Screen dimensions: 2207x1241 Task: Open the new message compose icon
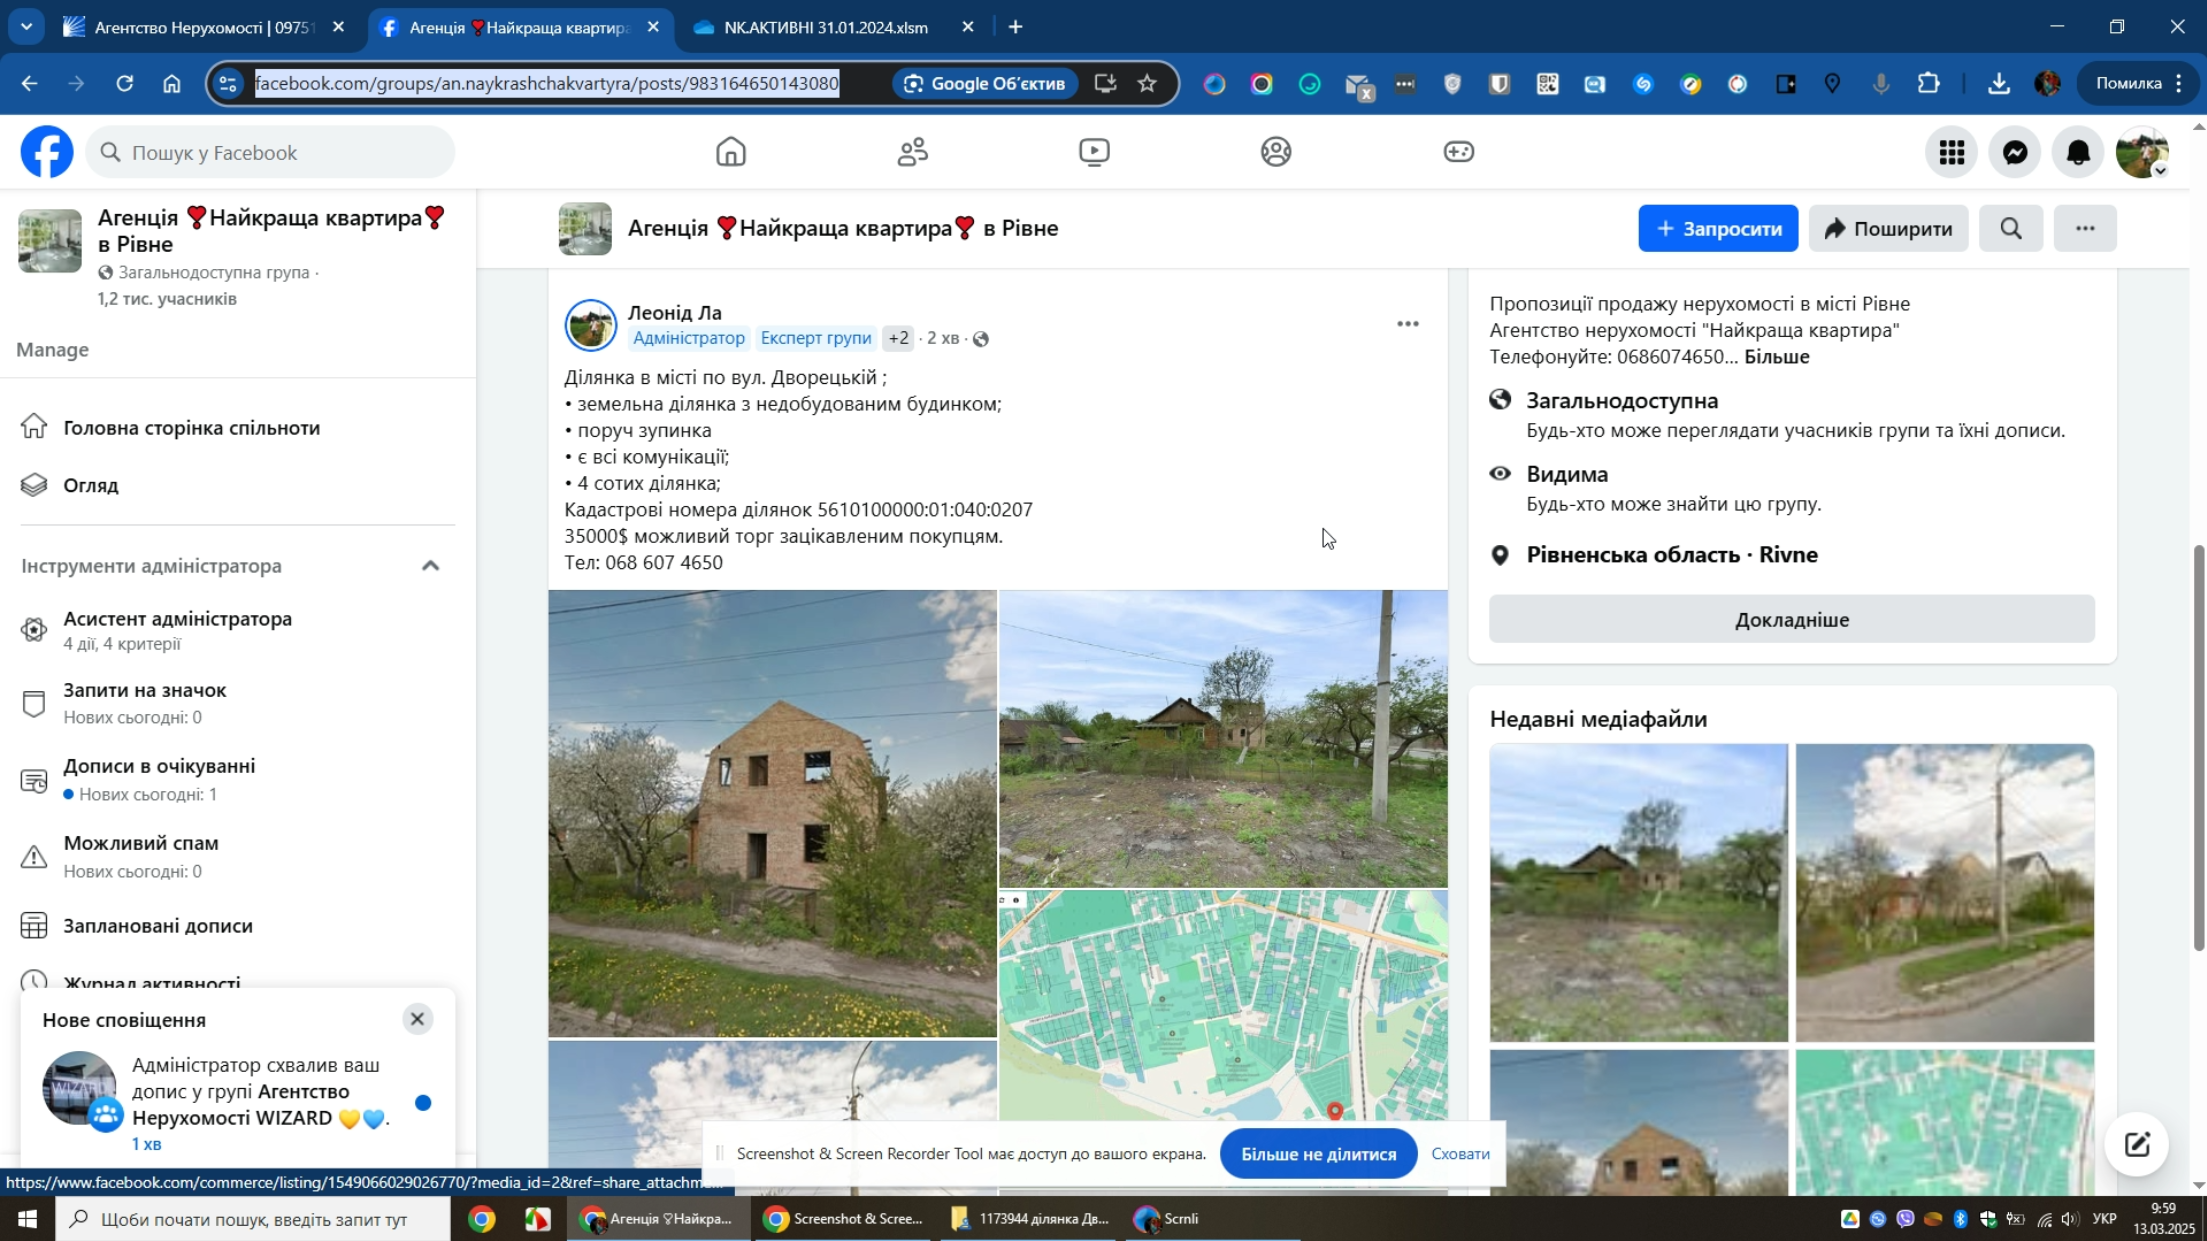(x=2136, y=1144)
